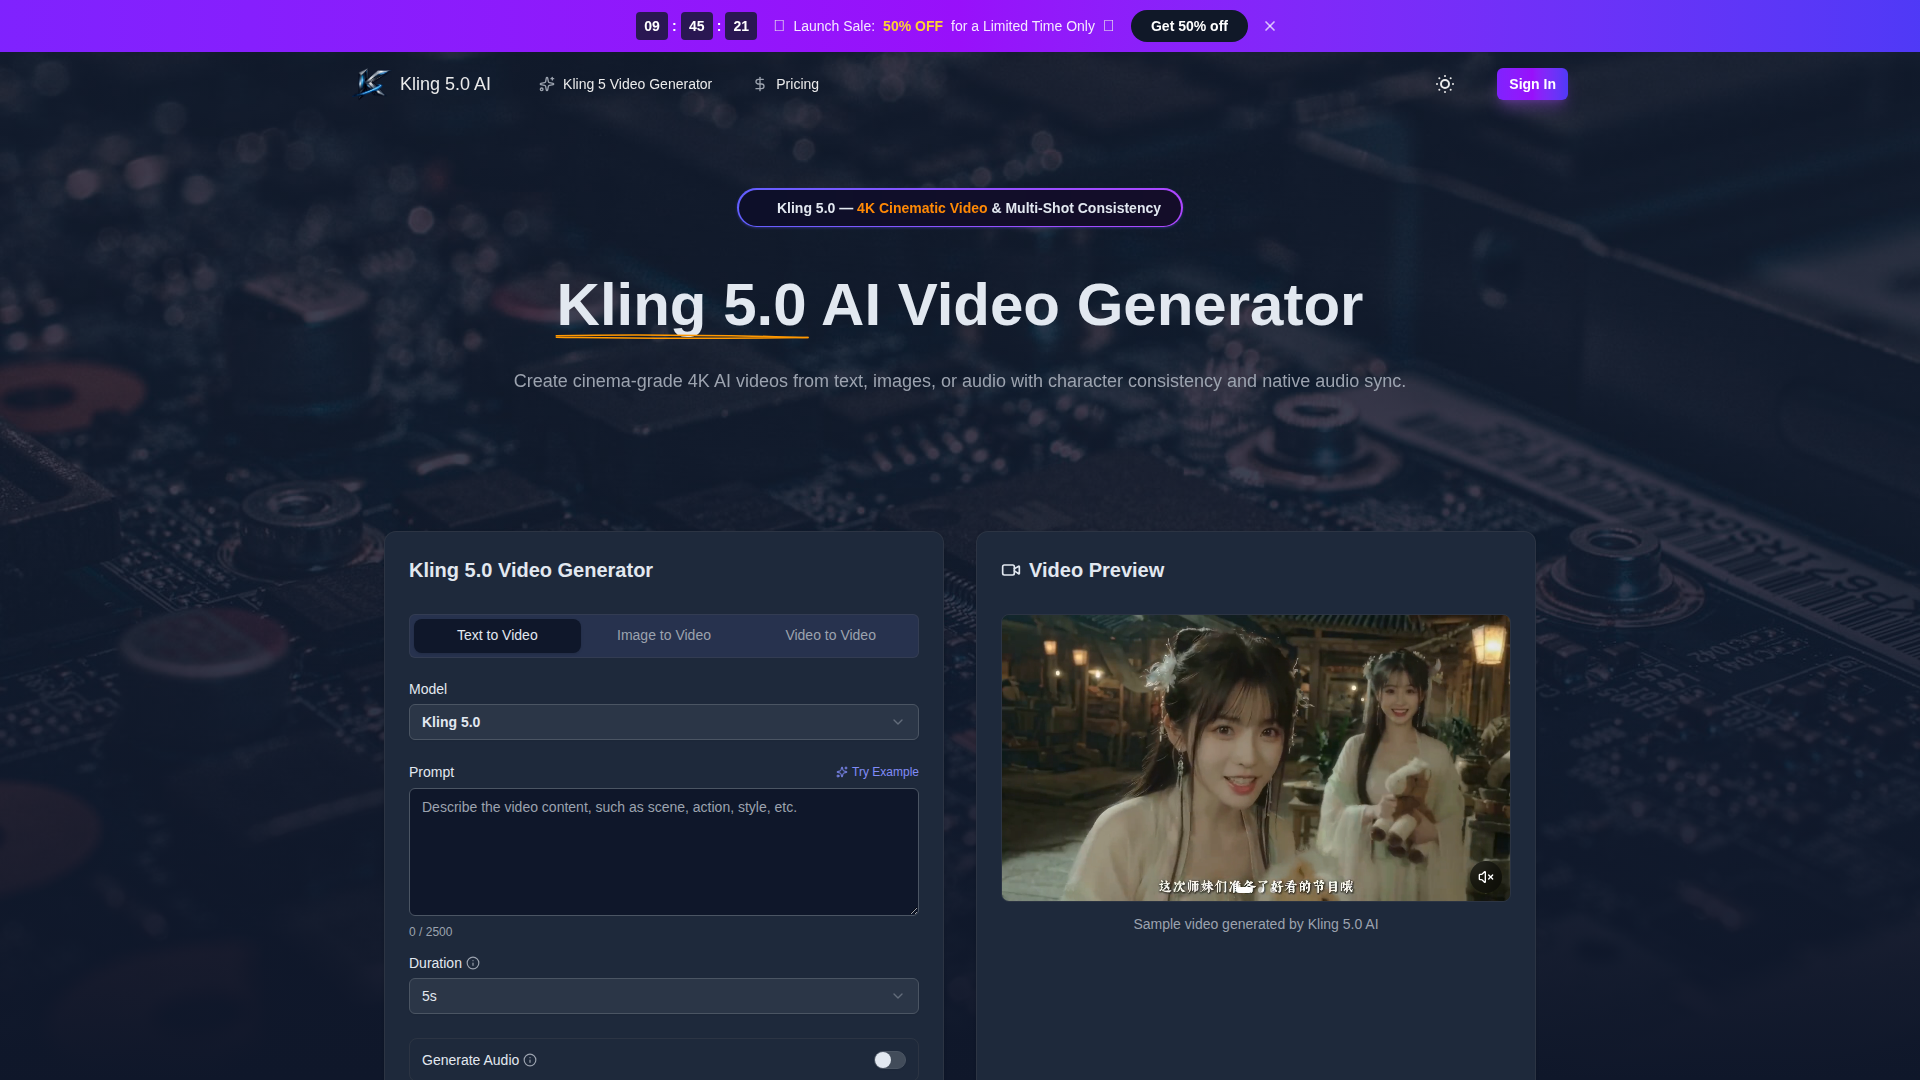This screenshot has width=1920, height=1080.
Task: Close the launch sale banner
Action: point(1269,26)
